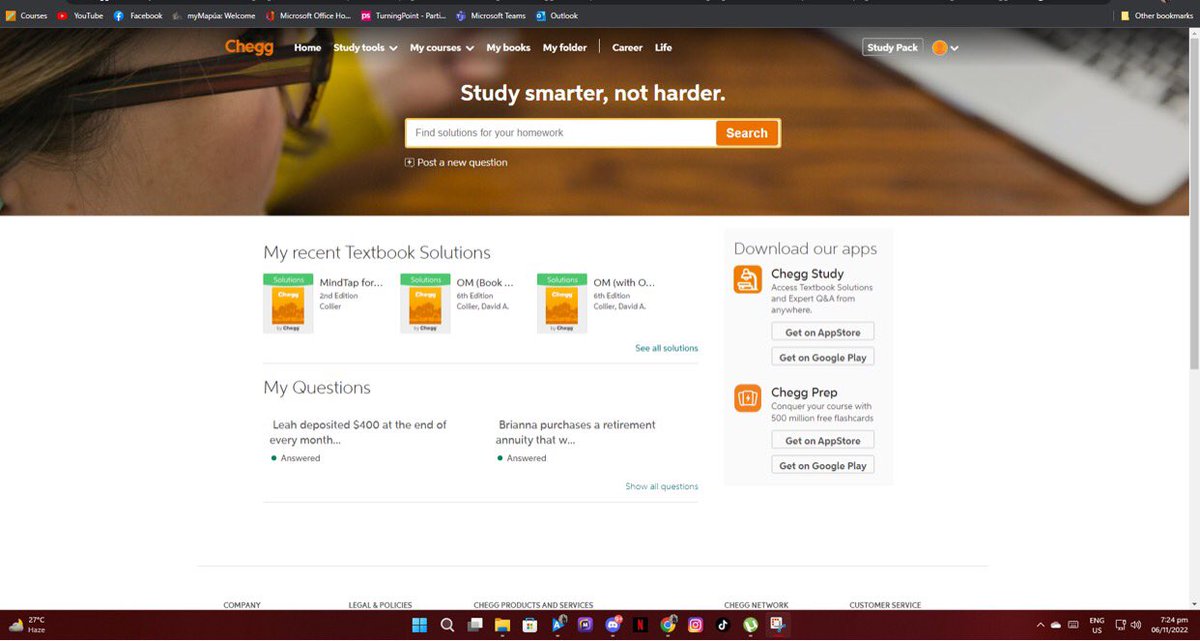The height and width of the screenshot is (641, 1200).
Task: Open the orange user avatar menu
Action: [x=945, y=48]
